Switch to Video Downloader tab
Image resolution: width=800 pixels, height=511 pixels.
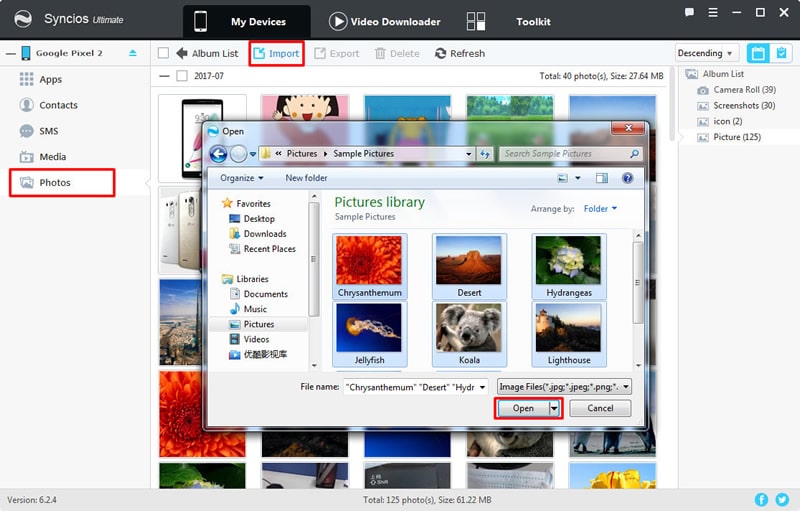pos(385,22)
